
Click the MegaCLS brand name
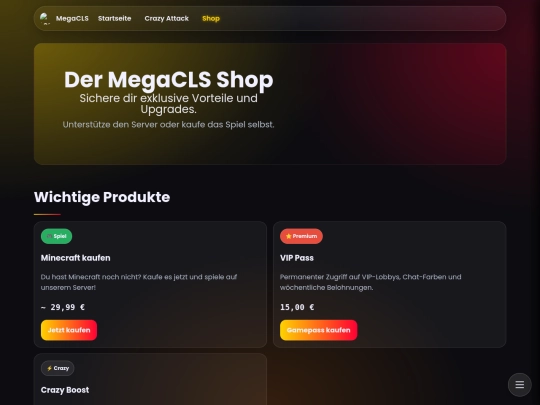[x=72, y=19]
